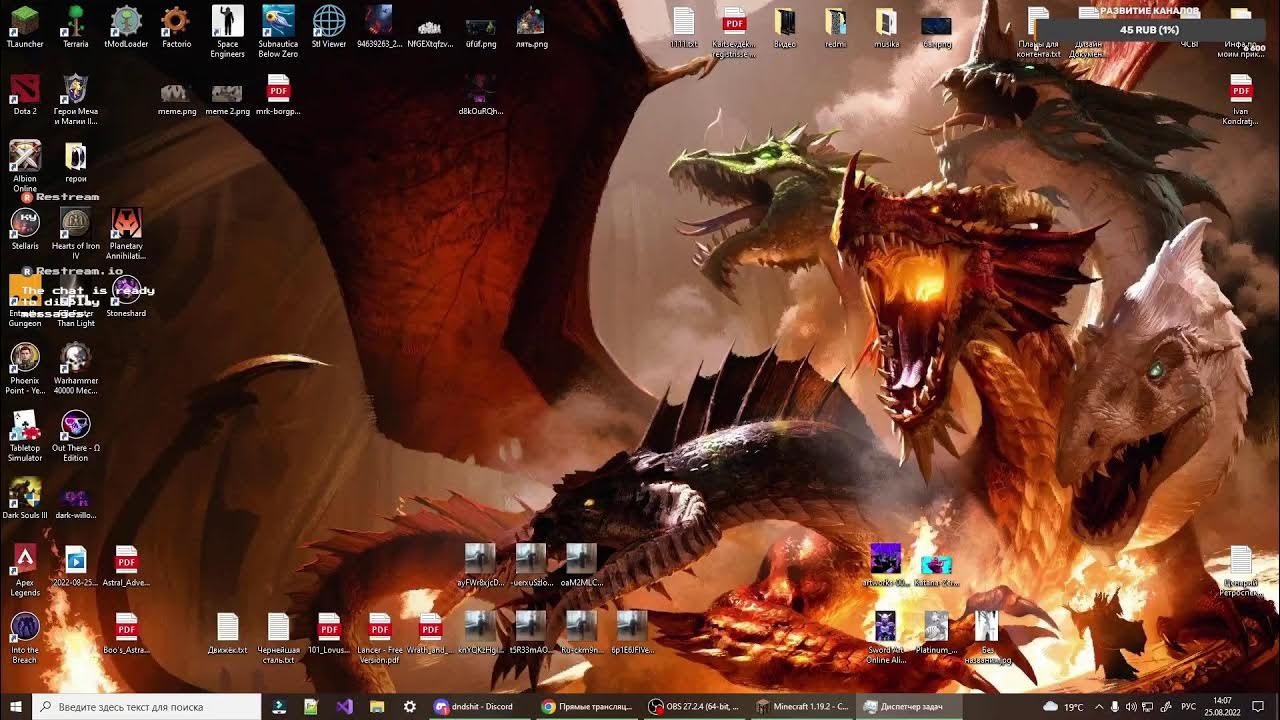This screenshot has width=1280, height=720.
Task: Select the Dark Souls III shortcut
Action: click(25, 498)
